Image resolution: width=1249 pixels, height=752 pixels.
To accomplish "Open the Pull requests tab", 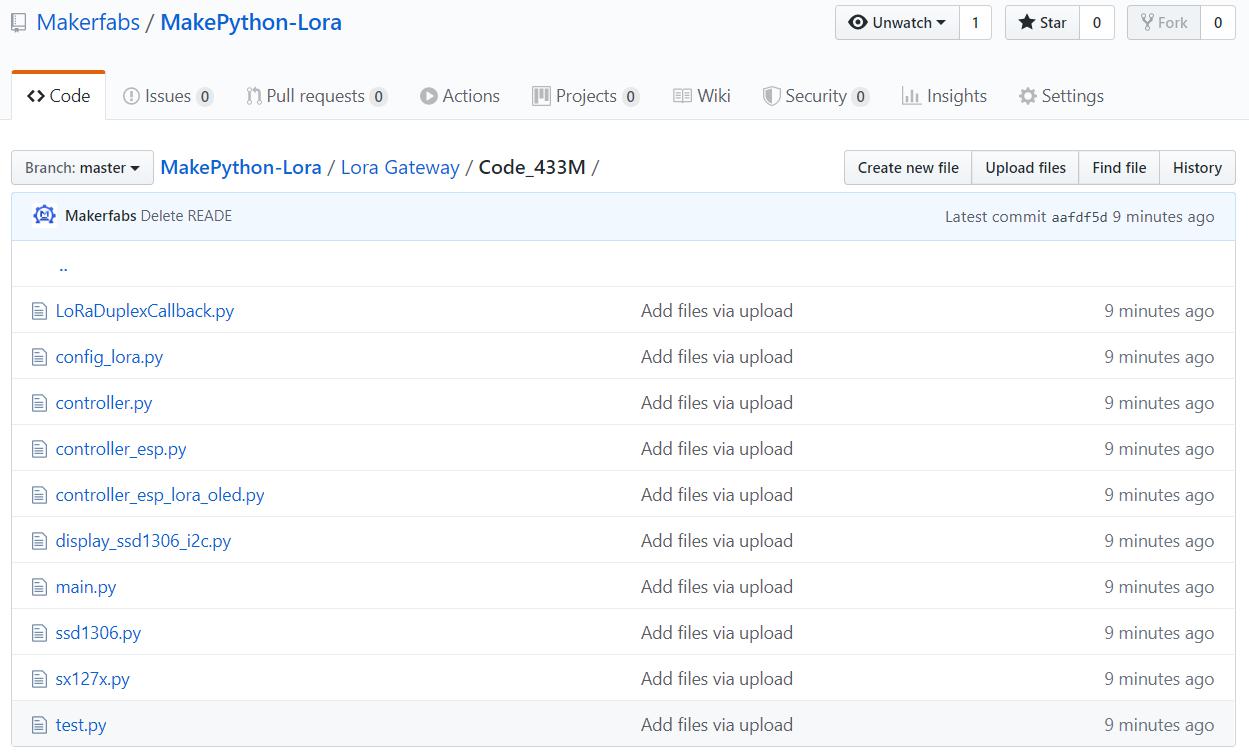I will click(x=316, y=96).
